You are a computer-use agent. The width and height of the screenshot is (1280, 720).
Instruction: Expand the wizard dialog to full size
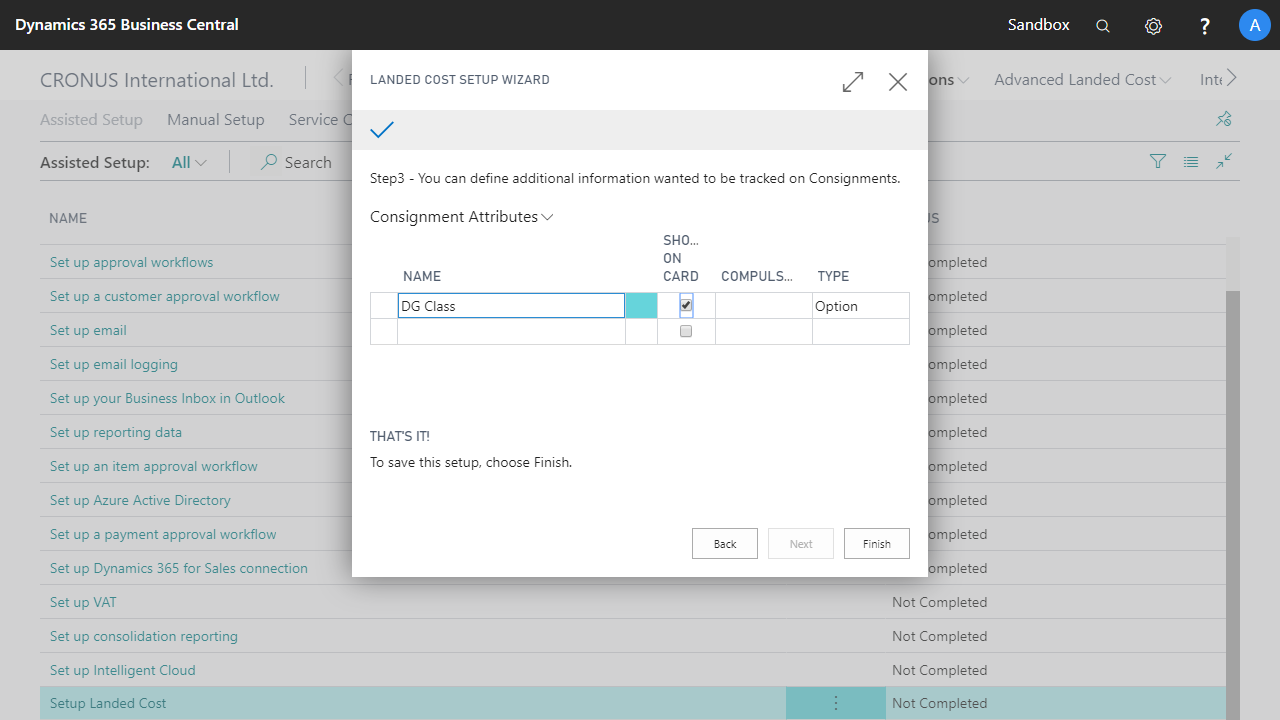pyautogui.click(x=853, y=82)
